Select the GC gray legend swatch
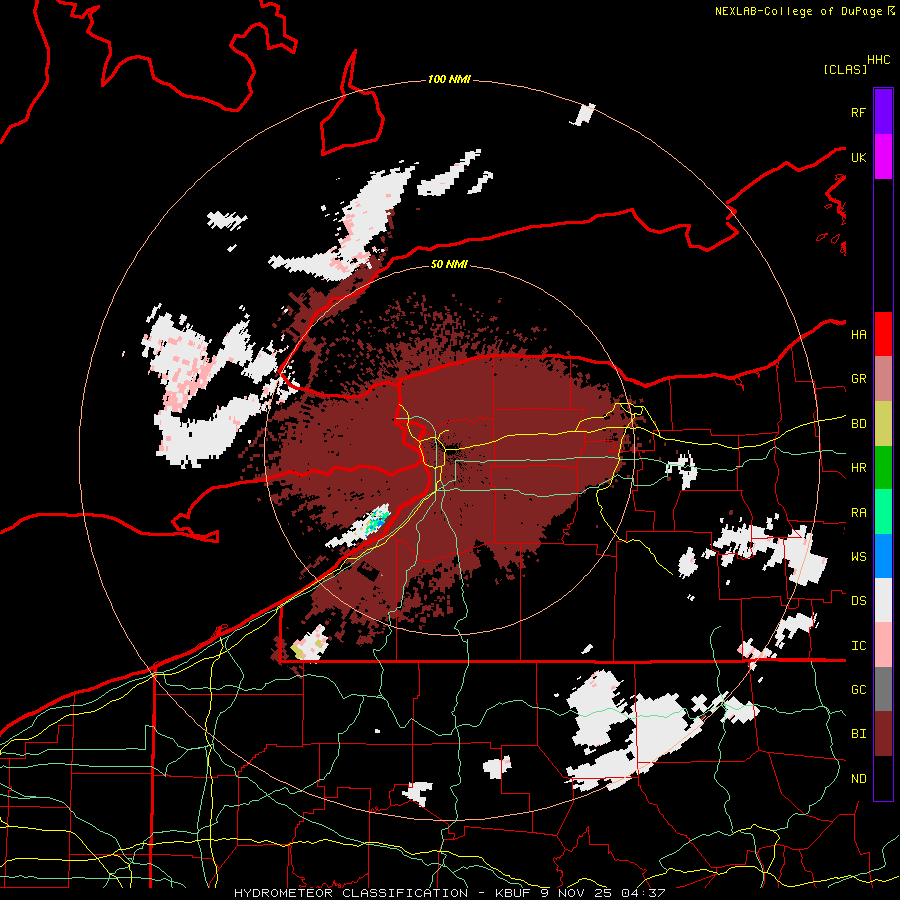Viewport: 900px width, 900px height. click(883, 689)
